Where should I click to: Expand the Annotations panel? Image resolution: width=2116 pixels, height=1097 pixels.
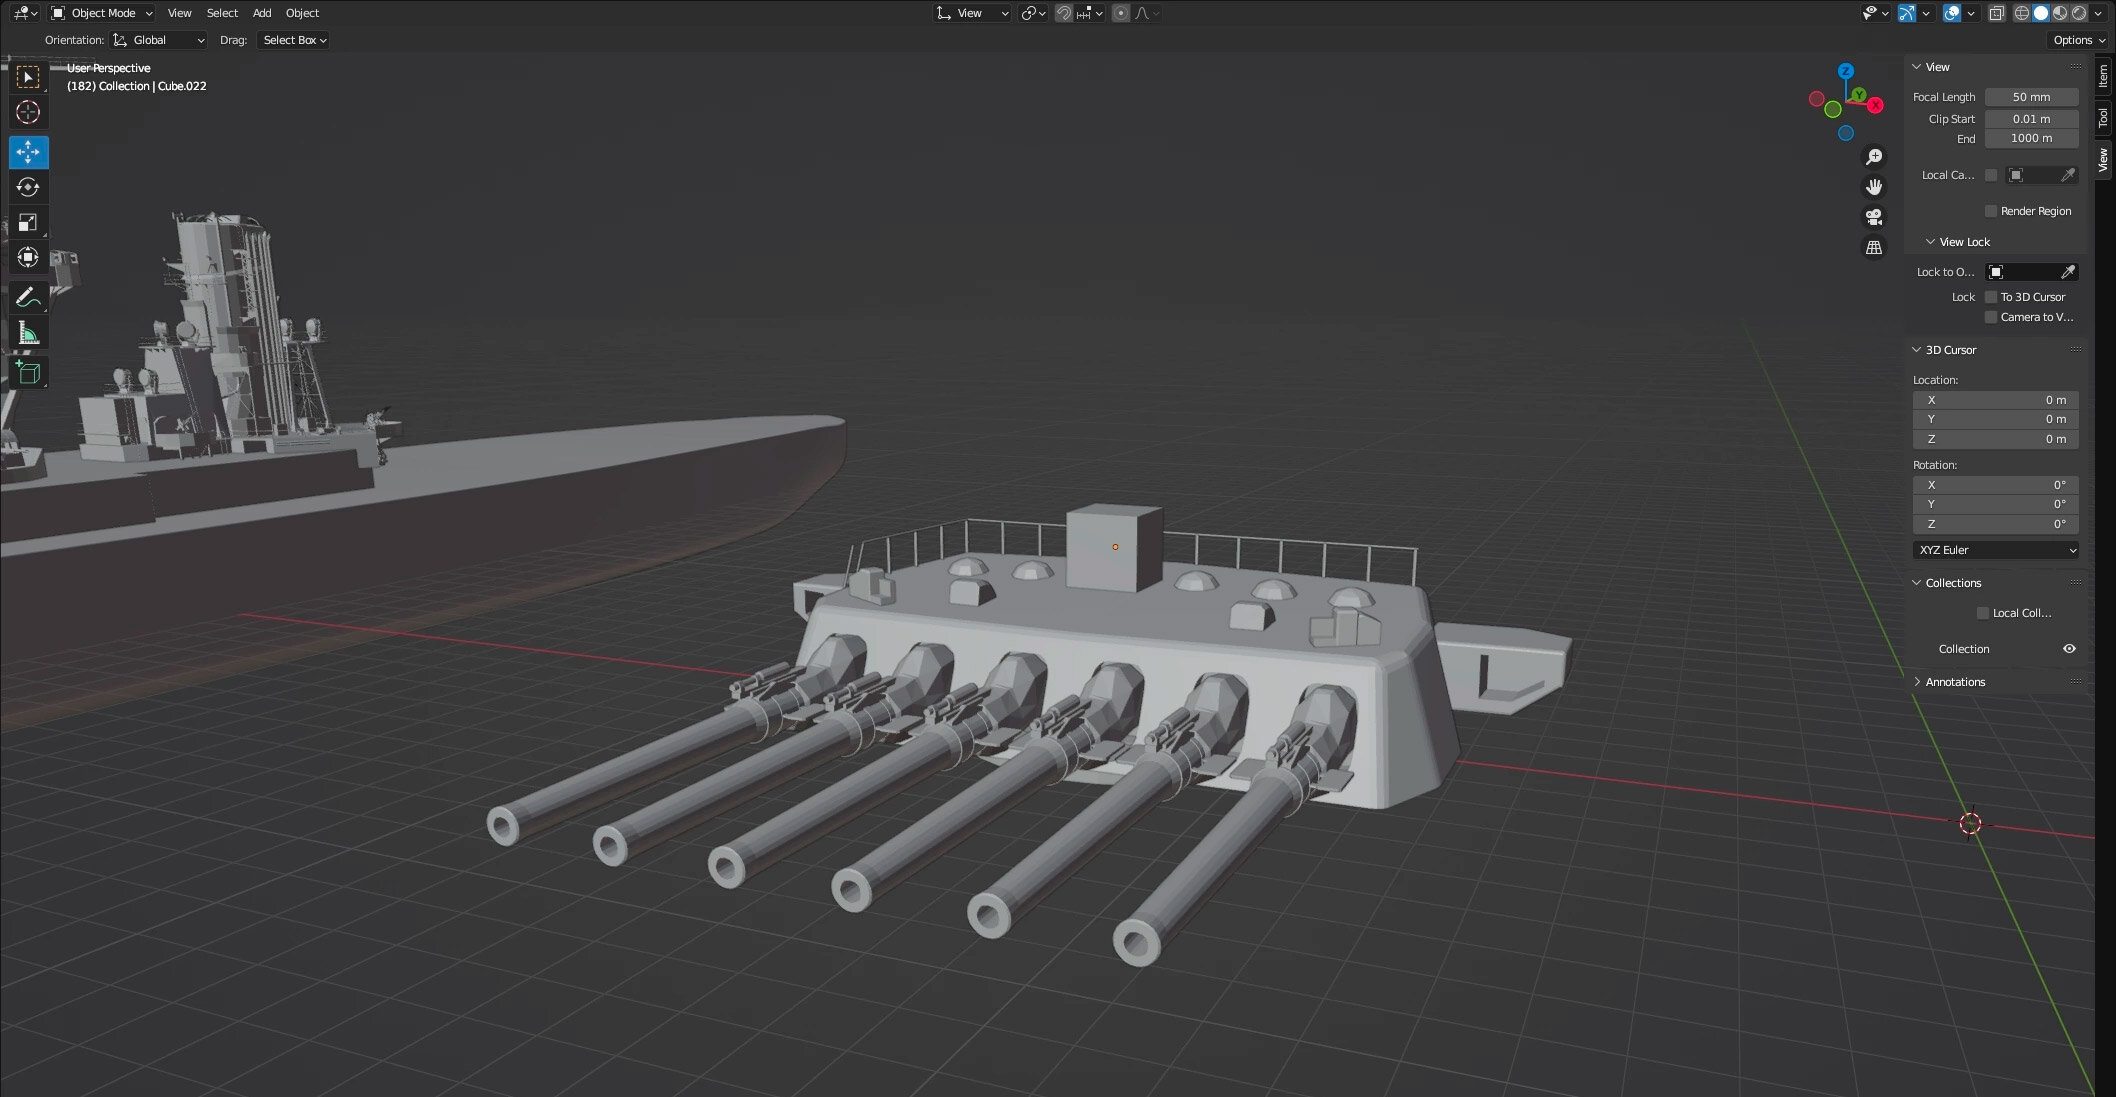[1917, 682]
